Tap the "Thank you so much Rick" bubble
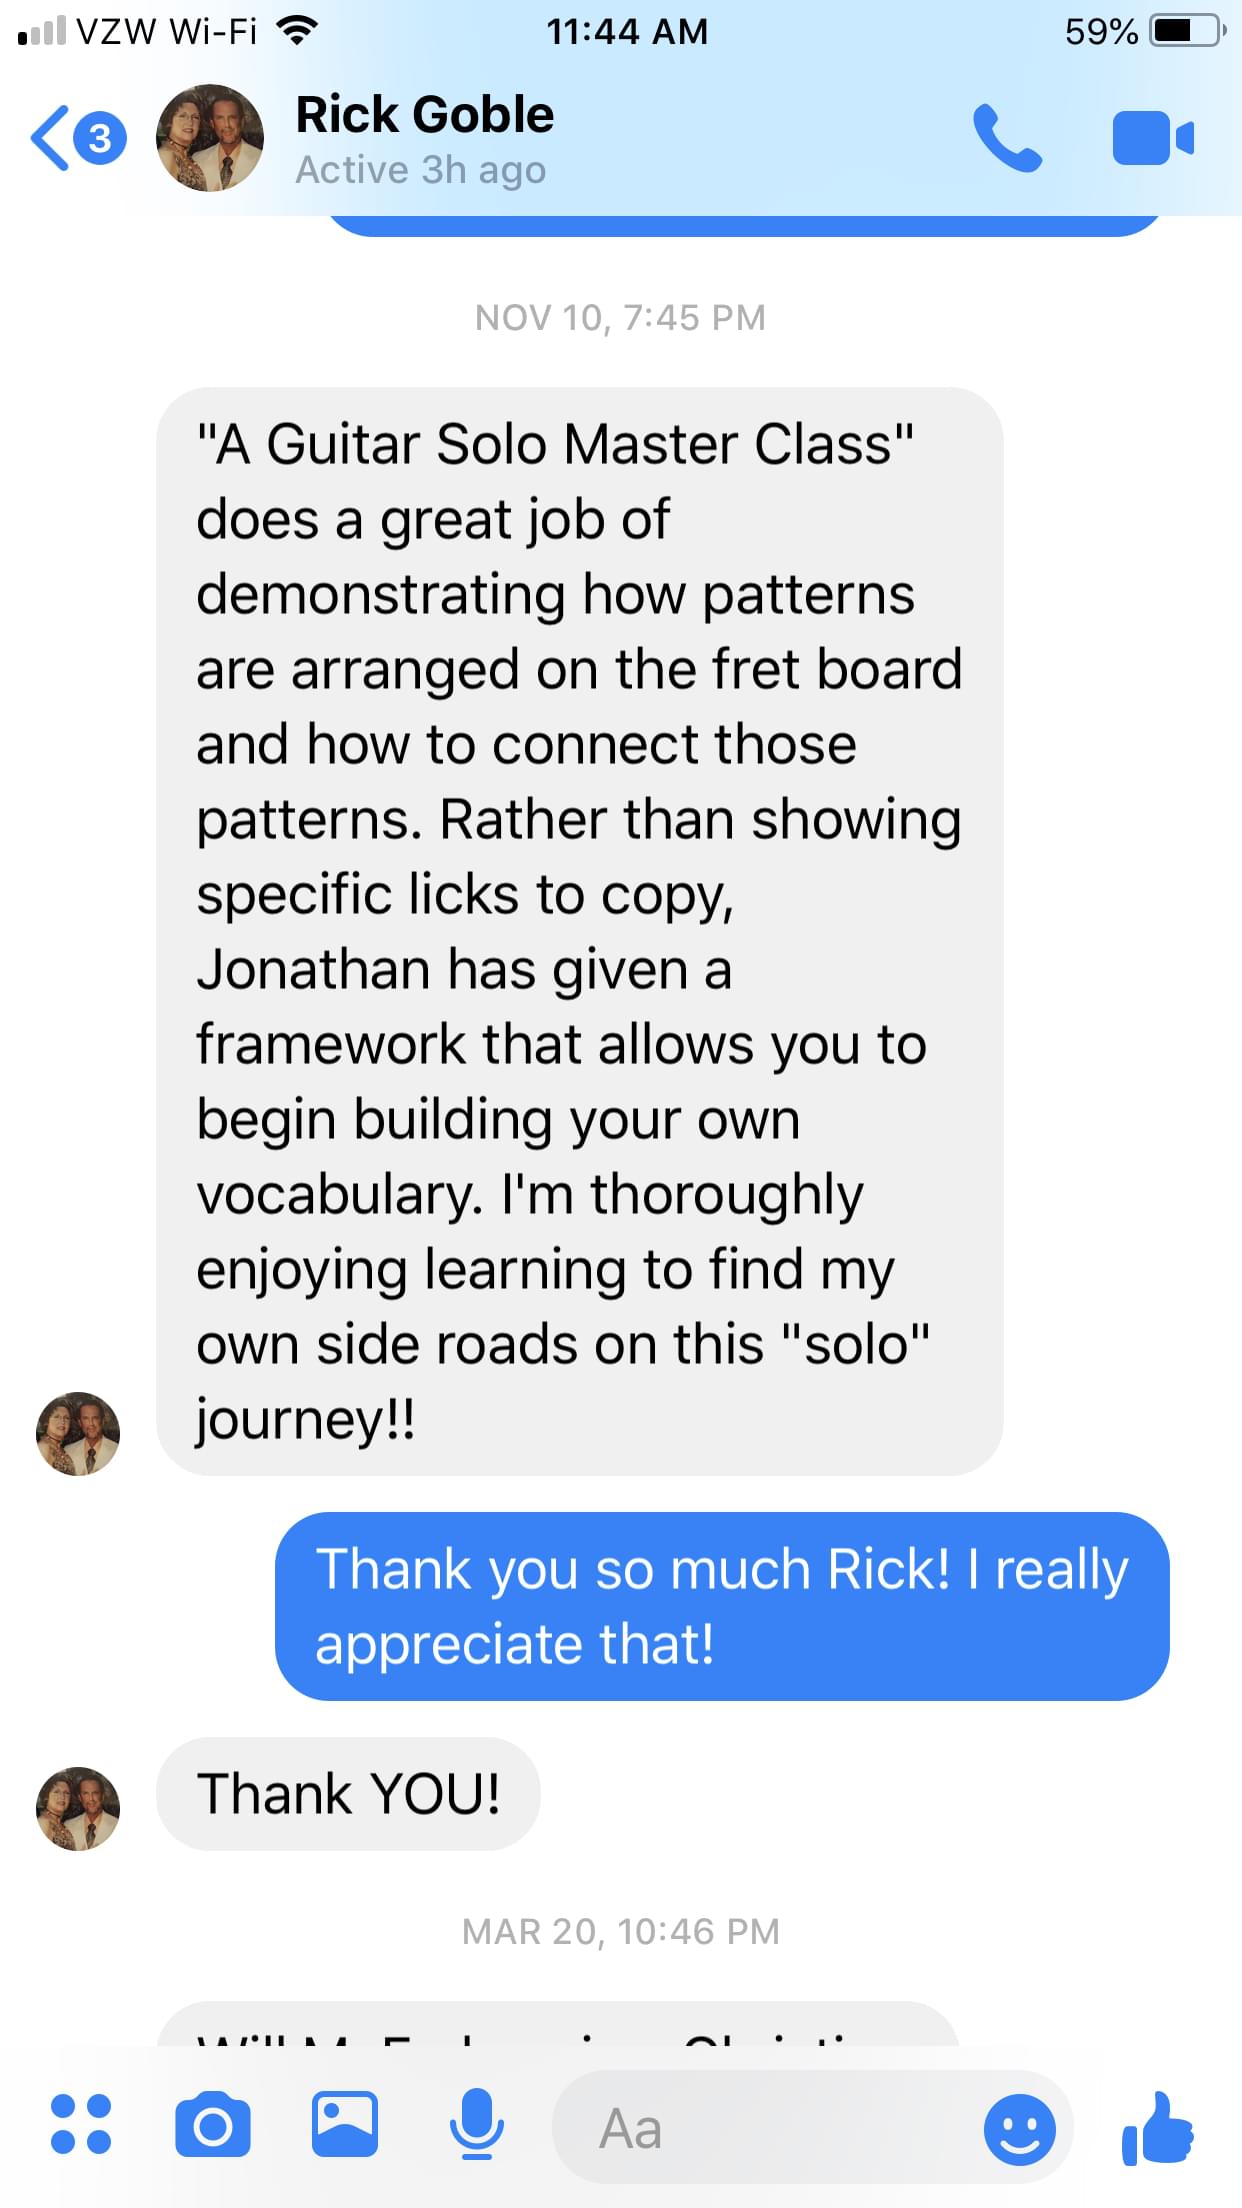This screenshot has height=2208, width=1242. 722,1606
